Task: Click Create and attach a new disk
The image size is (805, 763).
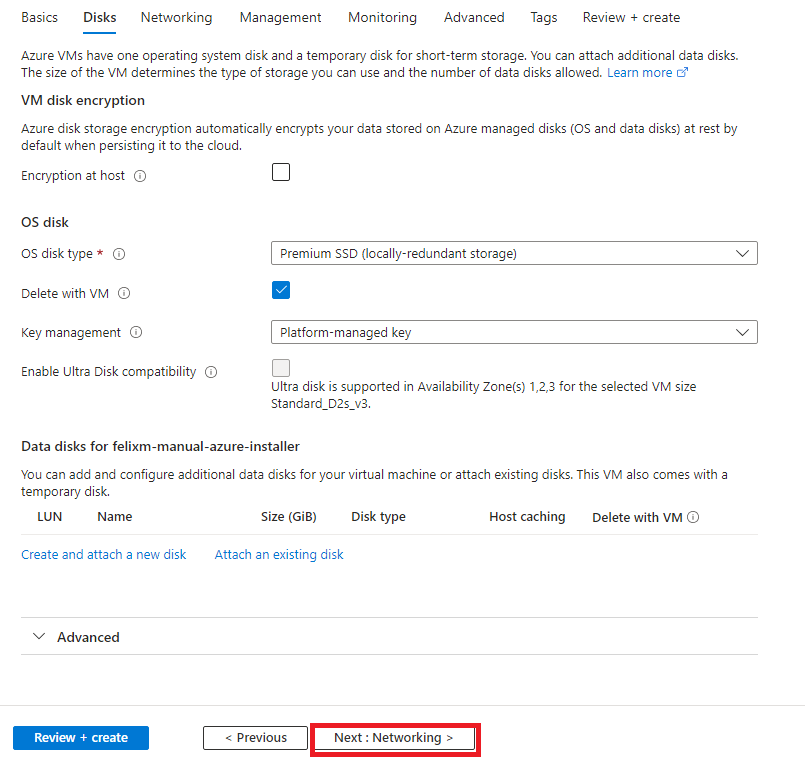Action: click(x=103, y=555)
